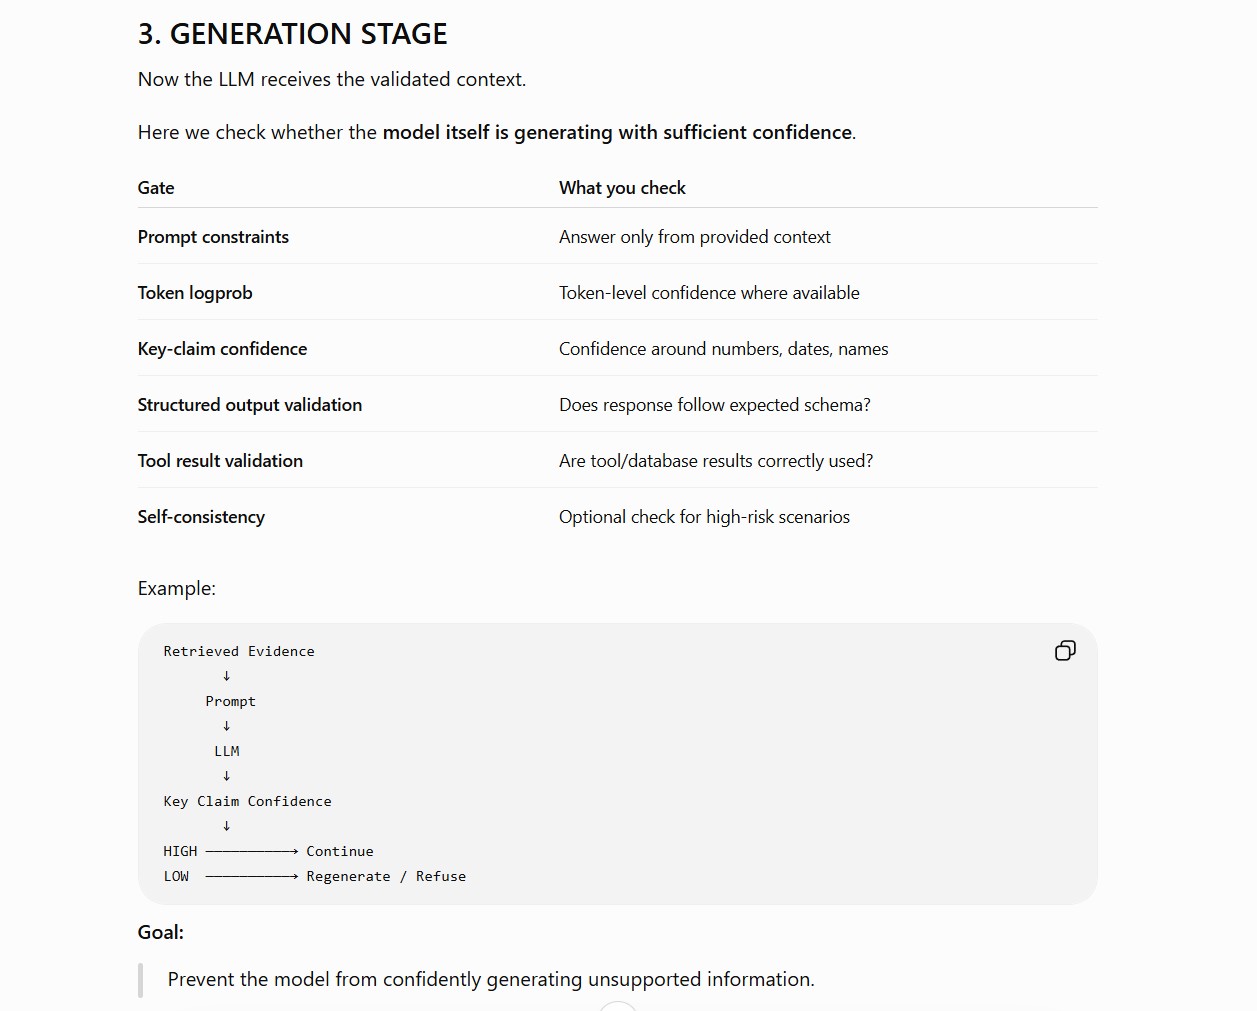Click 'Regenerate / Refuse' in the code block
The image size is (1257, 1011).
pos(386,876)
